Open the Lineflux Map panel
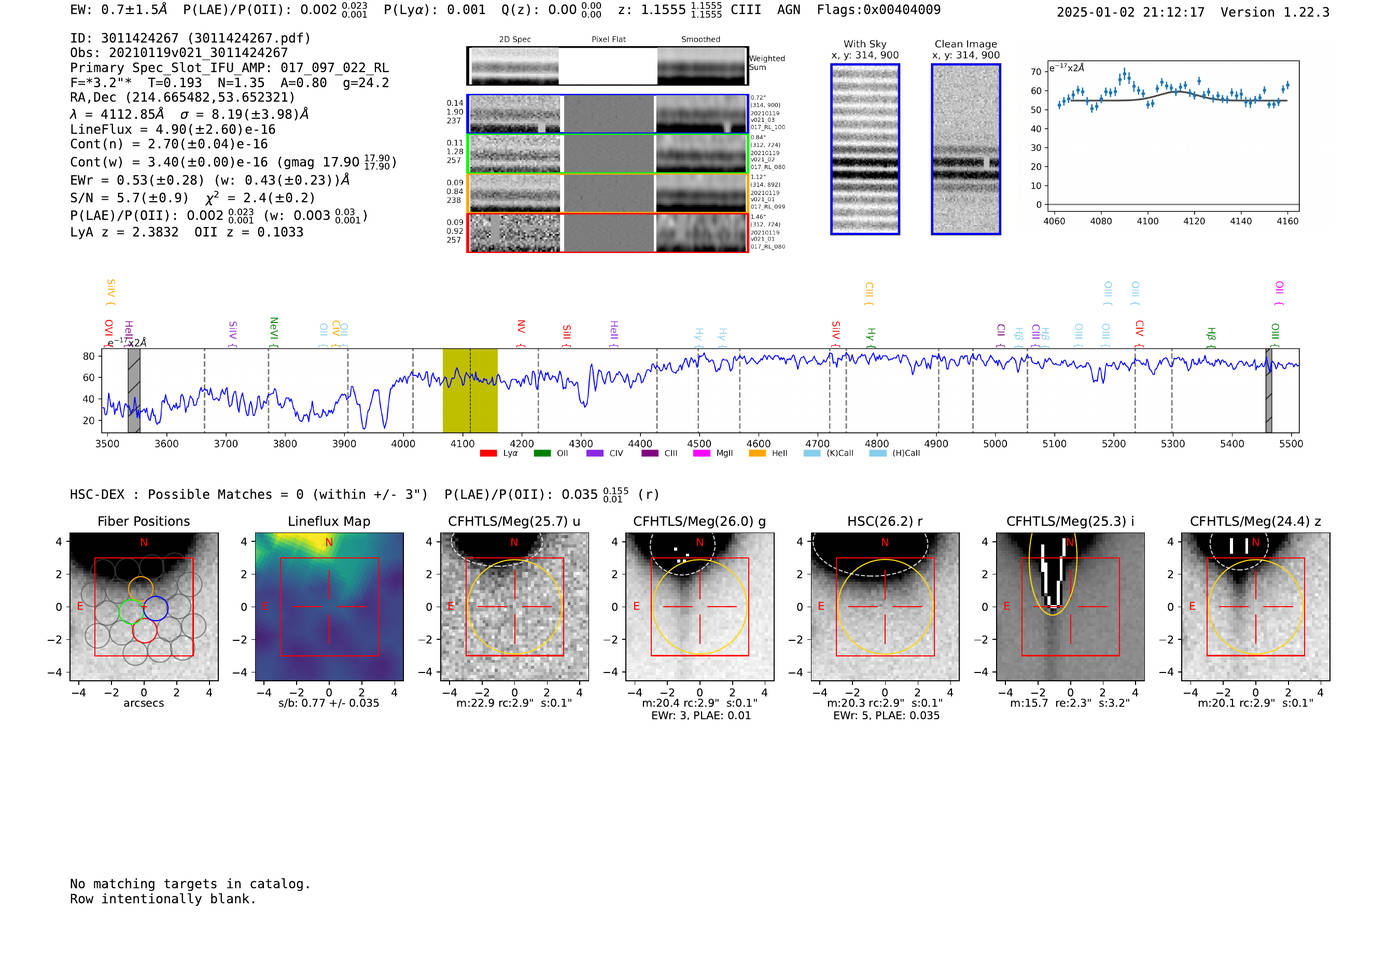Viewport: 1400px width, 953px height. (329, 607)
